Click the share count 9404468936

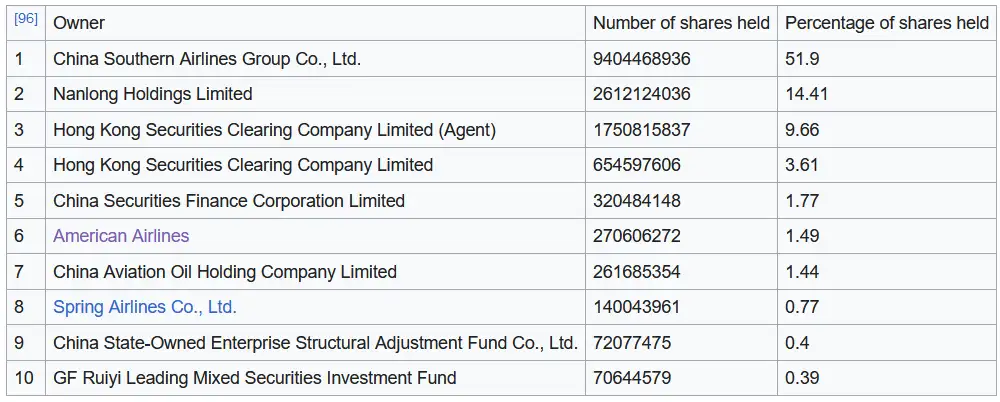click(x=642, y=59)
